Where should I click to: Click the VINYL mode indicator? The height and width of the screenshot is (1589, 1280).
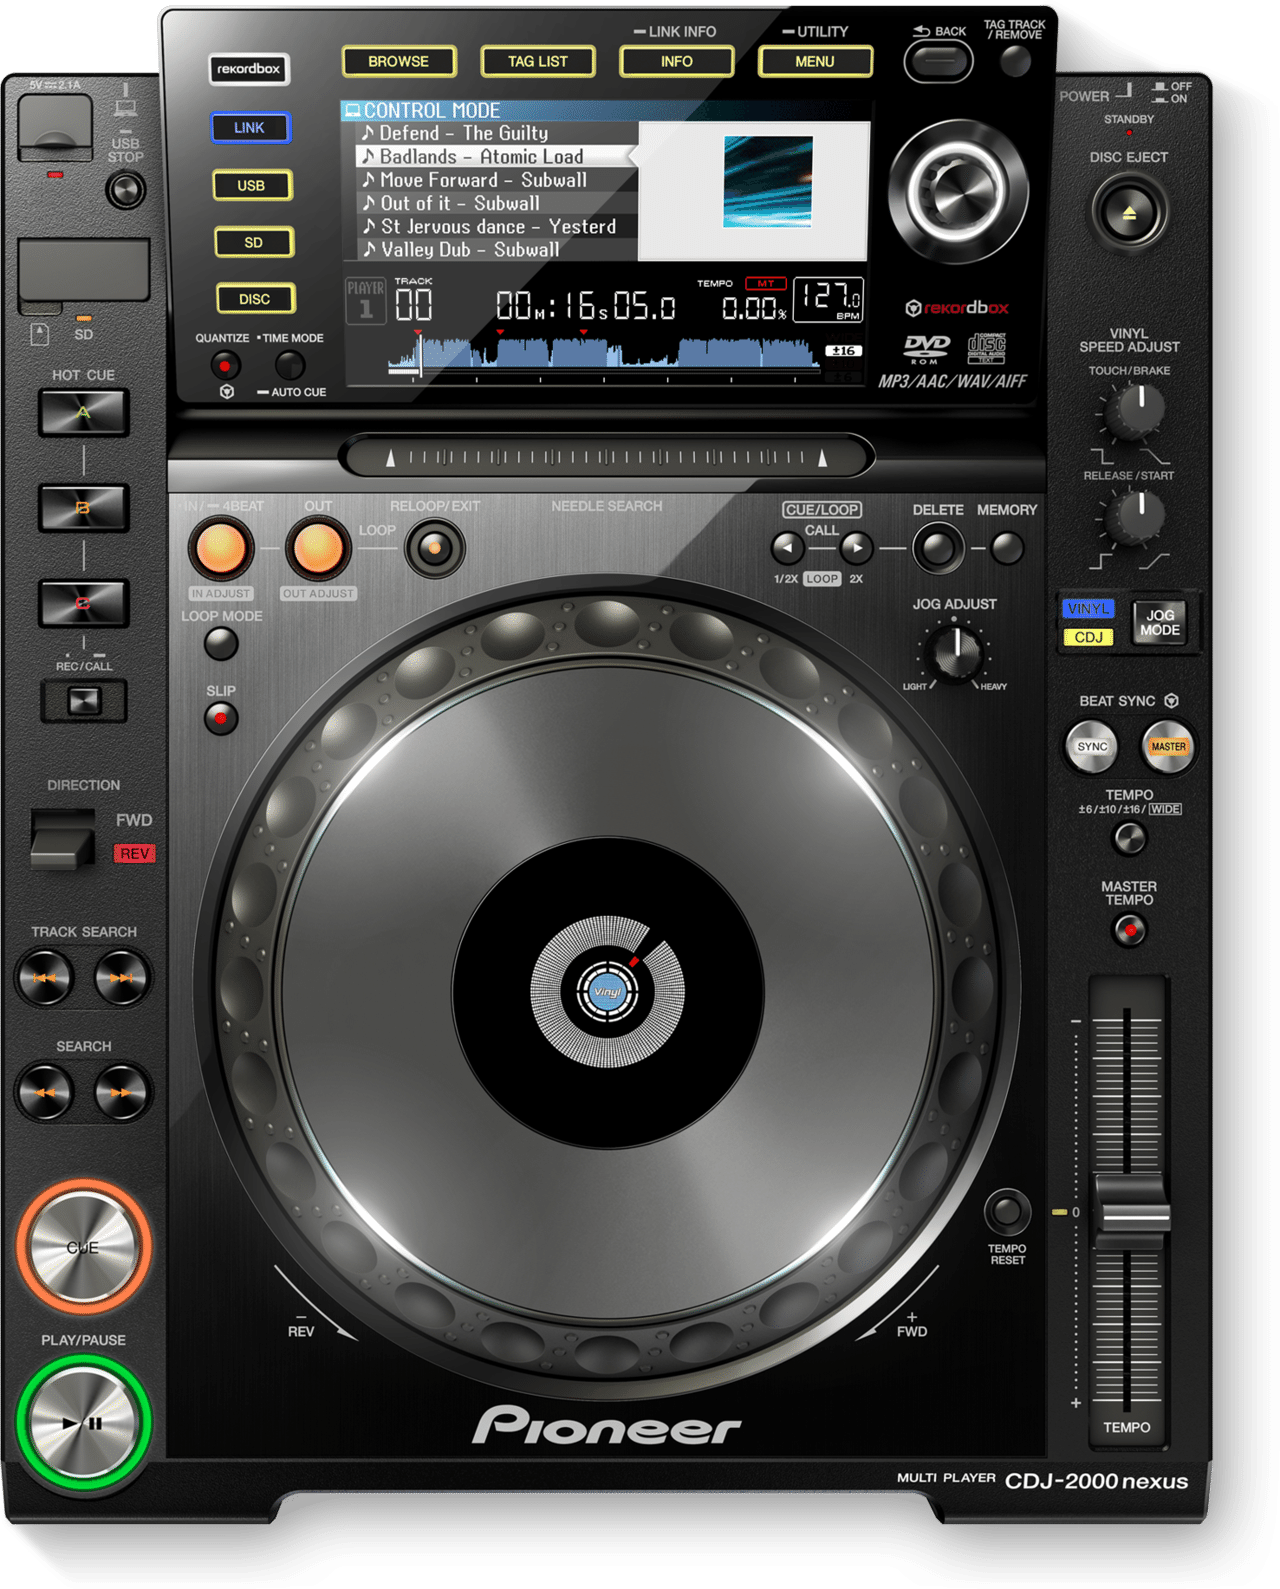click(1088, 608)
